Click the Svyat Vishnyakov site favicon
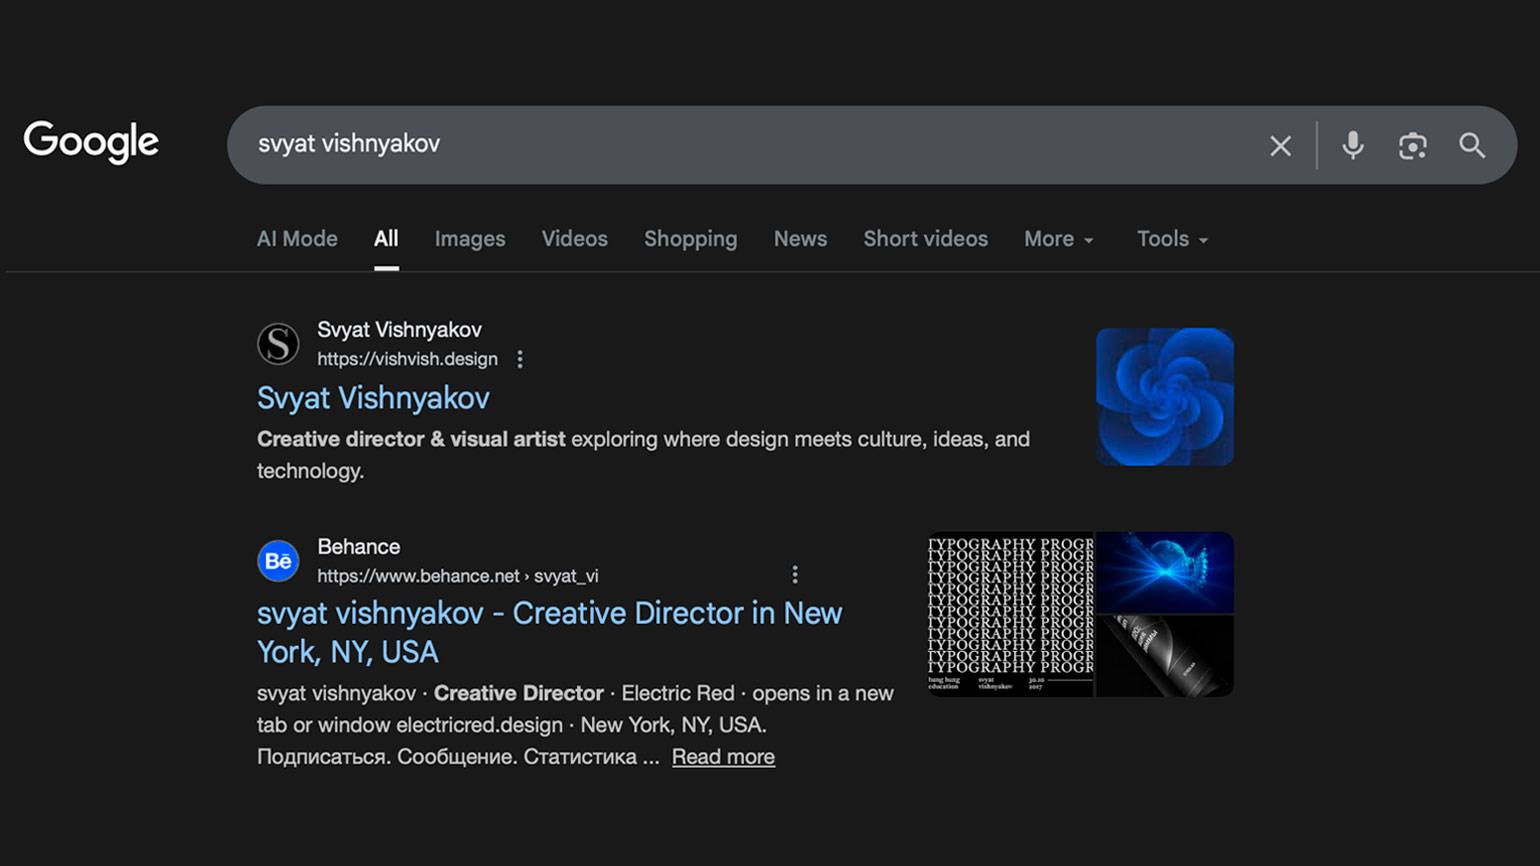The height and width of the screenshot is (866, 1540). [278, 344]
